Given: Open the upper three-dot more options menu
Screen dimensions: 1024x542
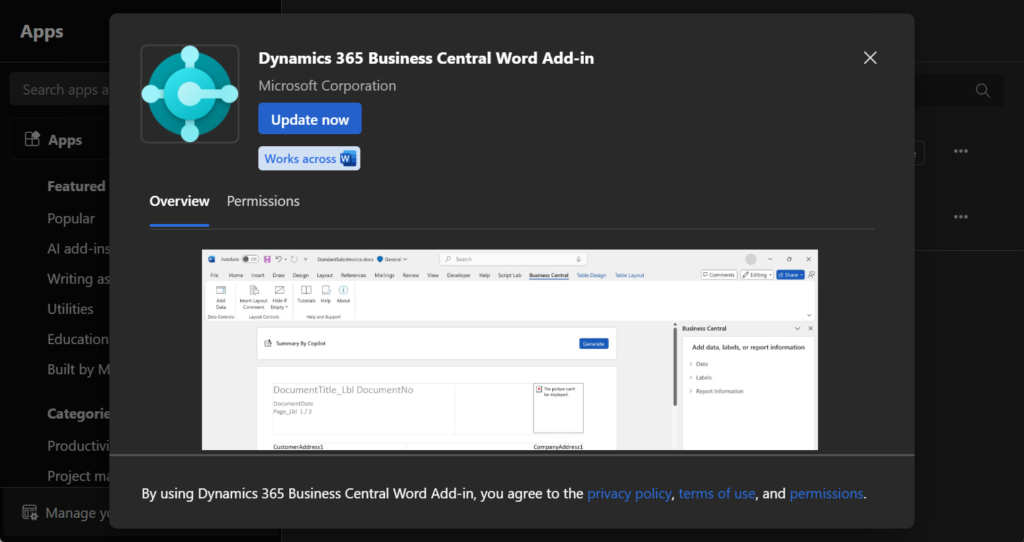Looking at the screenshot, I should (960, 152).
